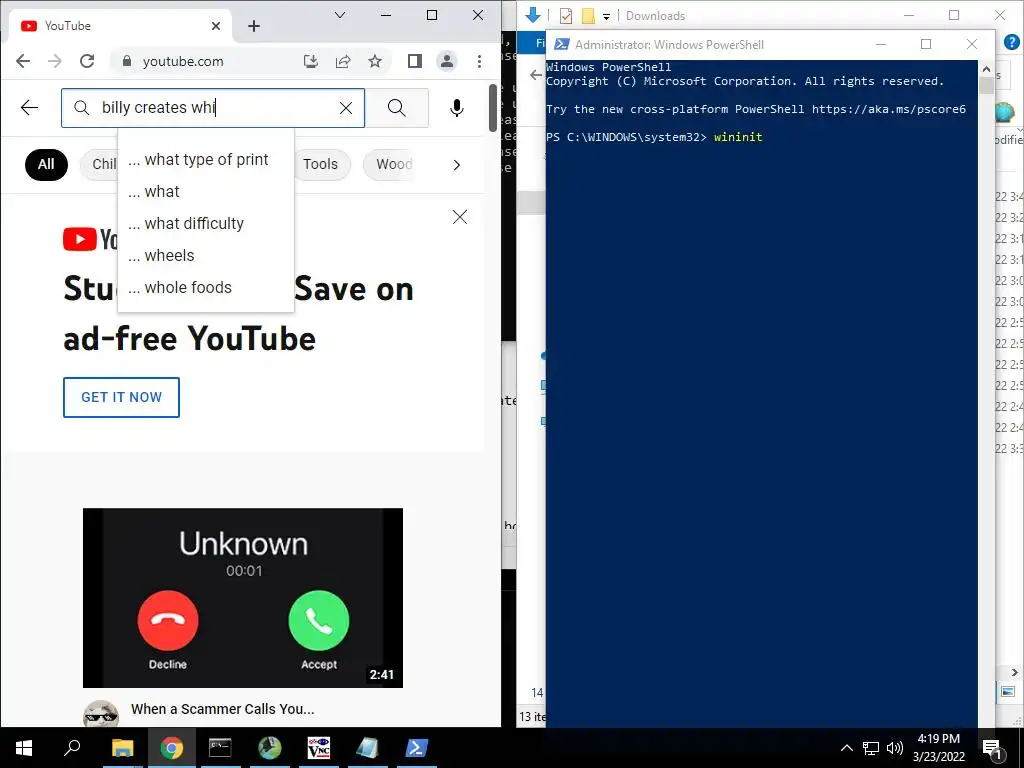Switch to PowerShell on the taskbar

click(x=417, y=748)
